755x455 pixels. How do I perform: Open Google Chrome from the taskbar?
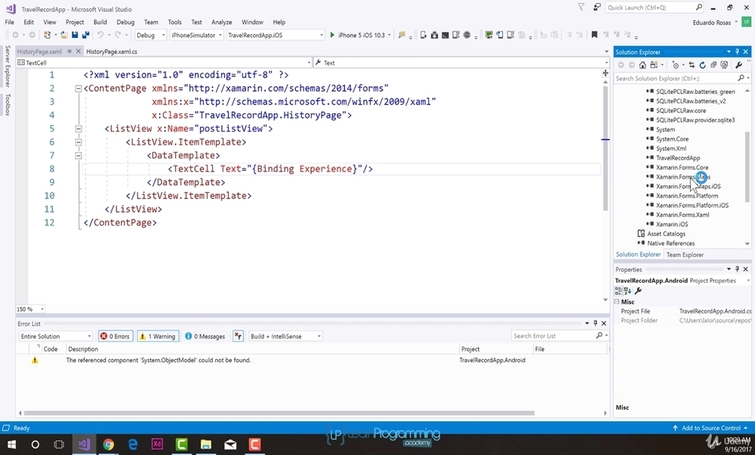pos(108,444)
